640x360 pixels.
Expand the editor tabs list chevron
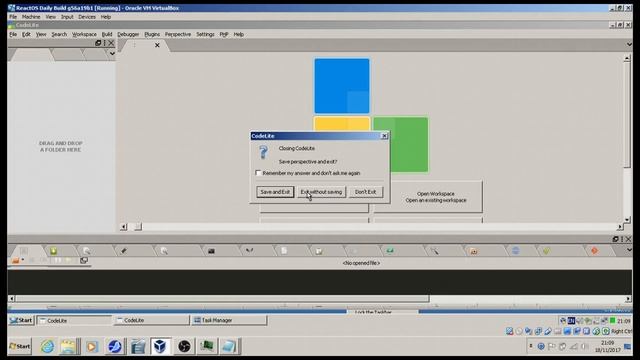(x=629, y=44)
